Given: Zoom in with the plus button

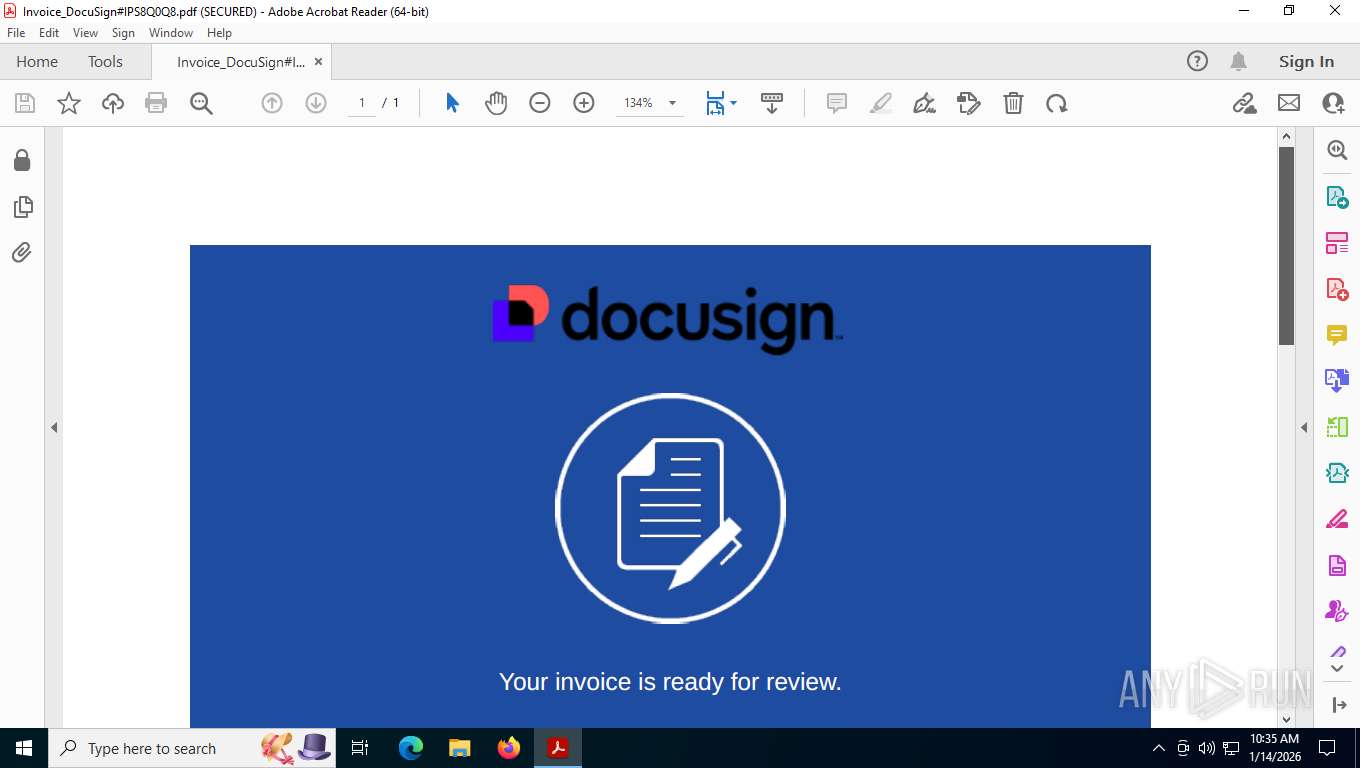Looking at the screenshot, I should [x=584, y=103].
